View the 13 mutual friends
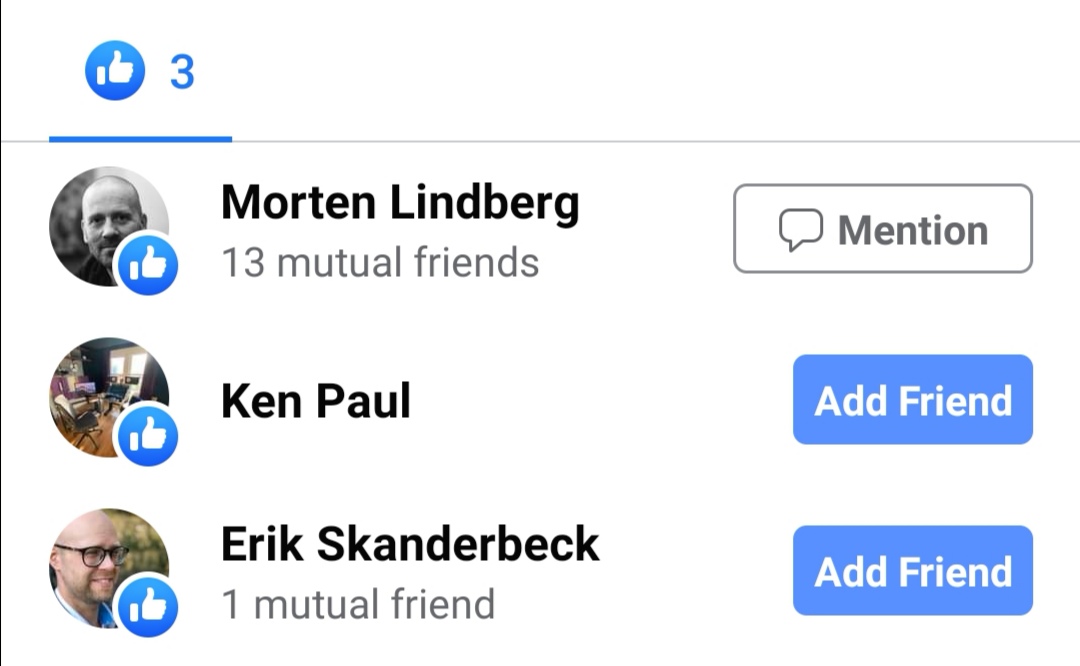 (x=380, y=262)
